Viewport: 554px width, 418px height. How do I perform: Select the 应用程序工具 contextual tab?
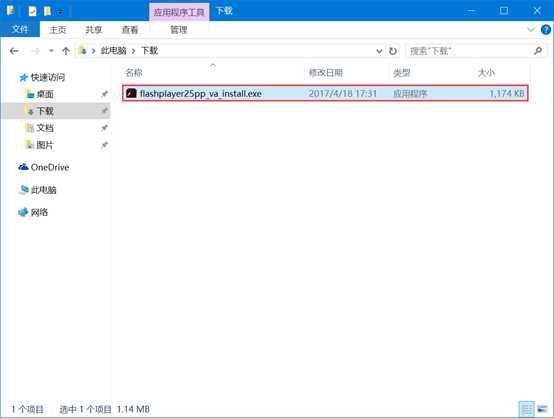click(179, 12)
